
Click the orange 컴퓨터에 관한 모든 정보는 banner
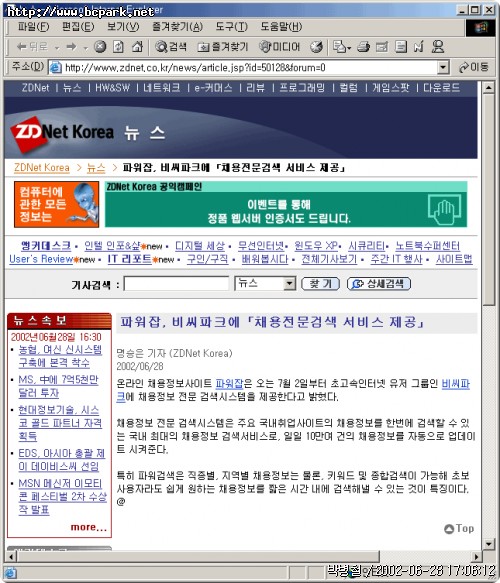57,204
